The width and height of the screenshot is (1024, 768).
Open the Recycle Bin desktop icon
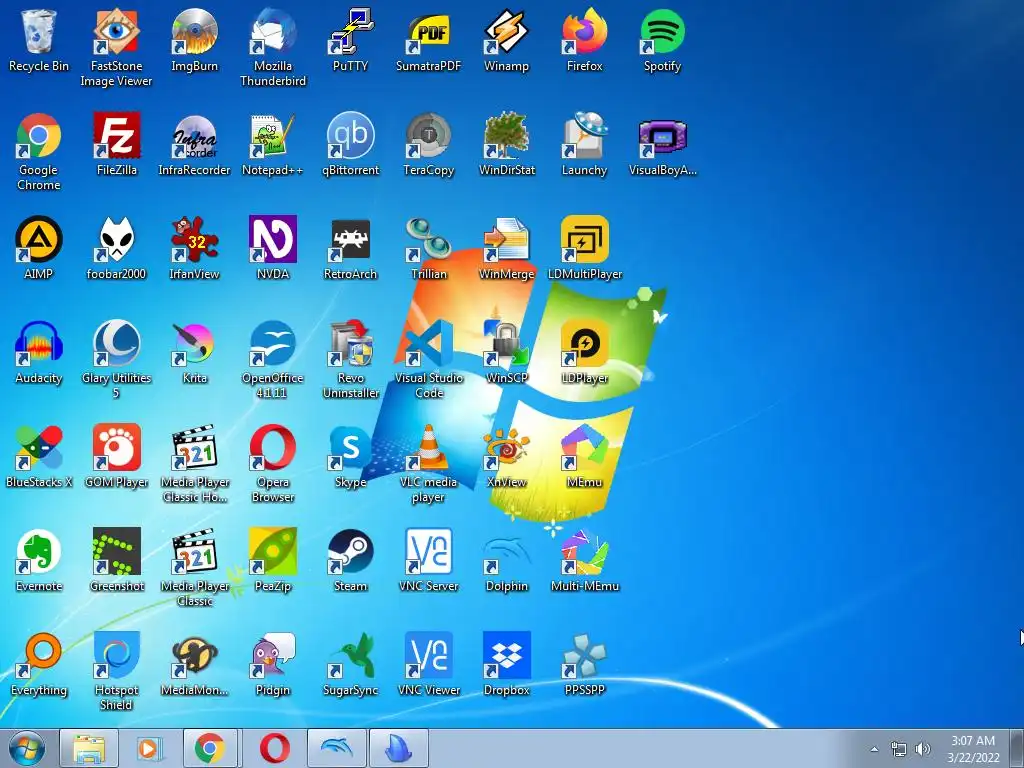[x=39, y=31]
